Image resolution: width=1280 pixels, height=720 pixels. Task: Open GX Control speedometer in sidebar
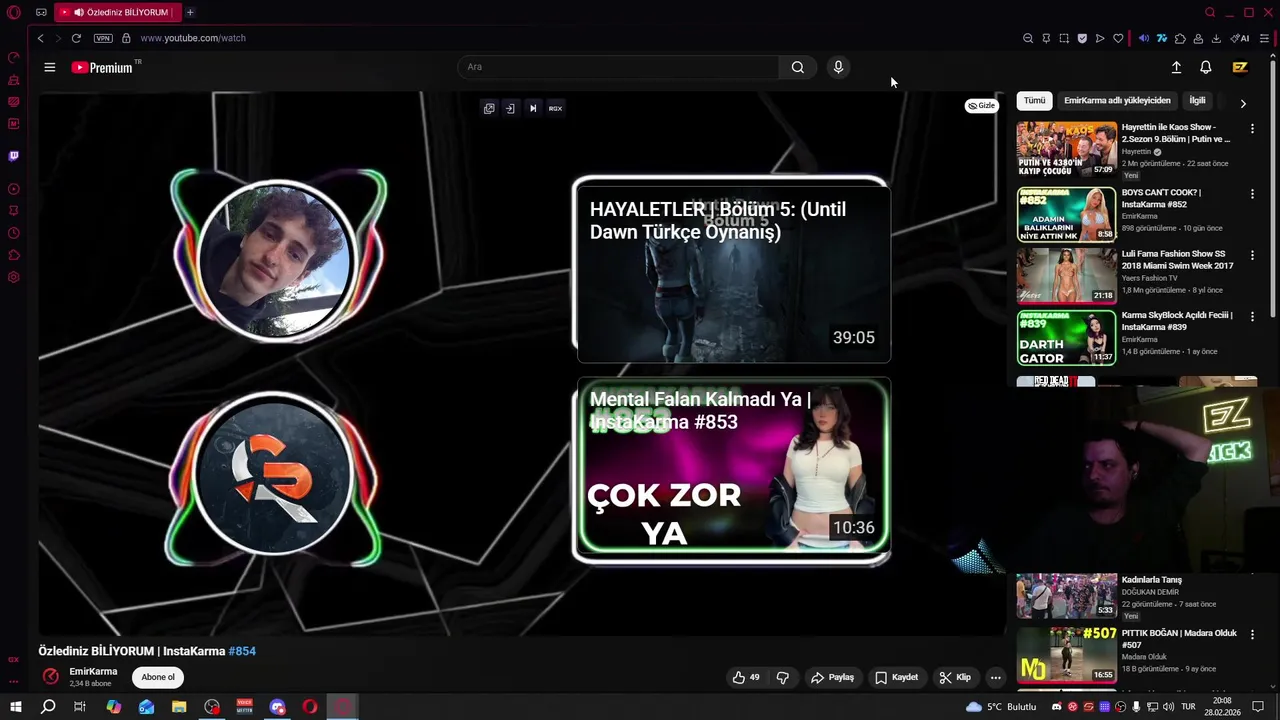14,57
